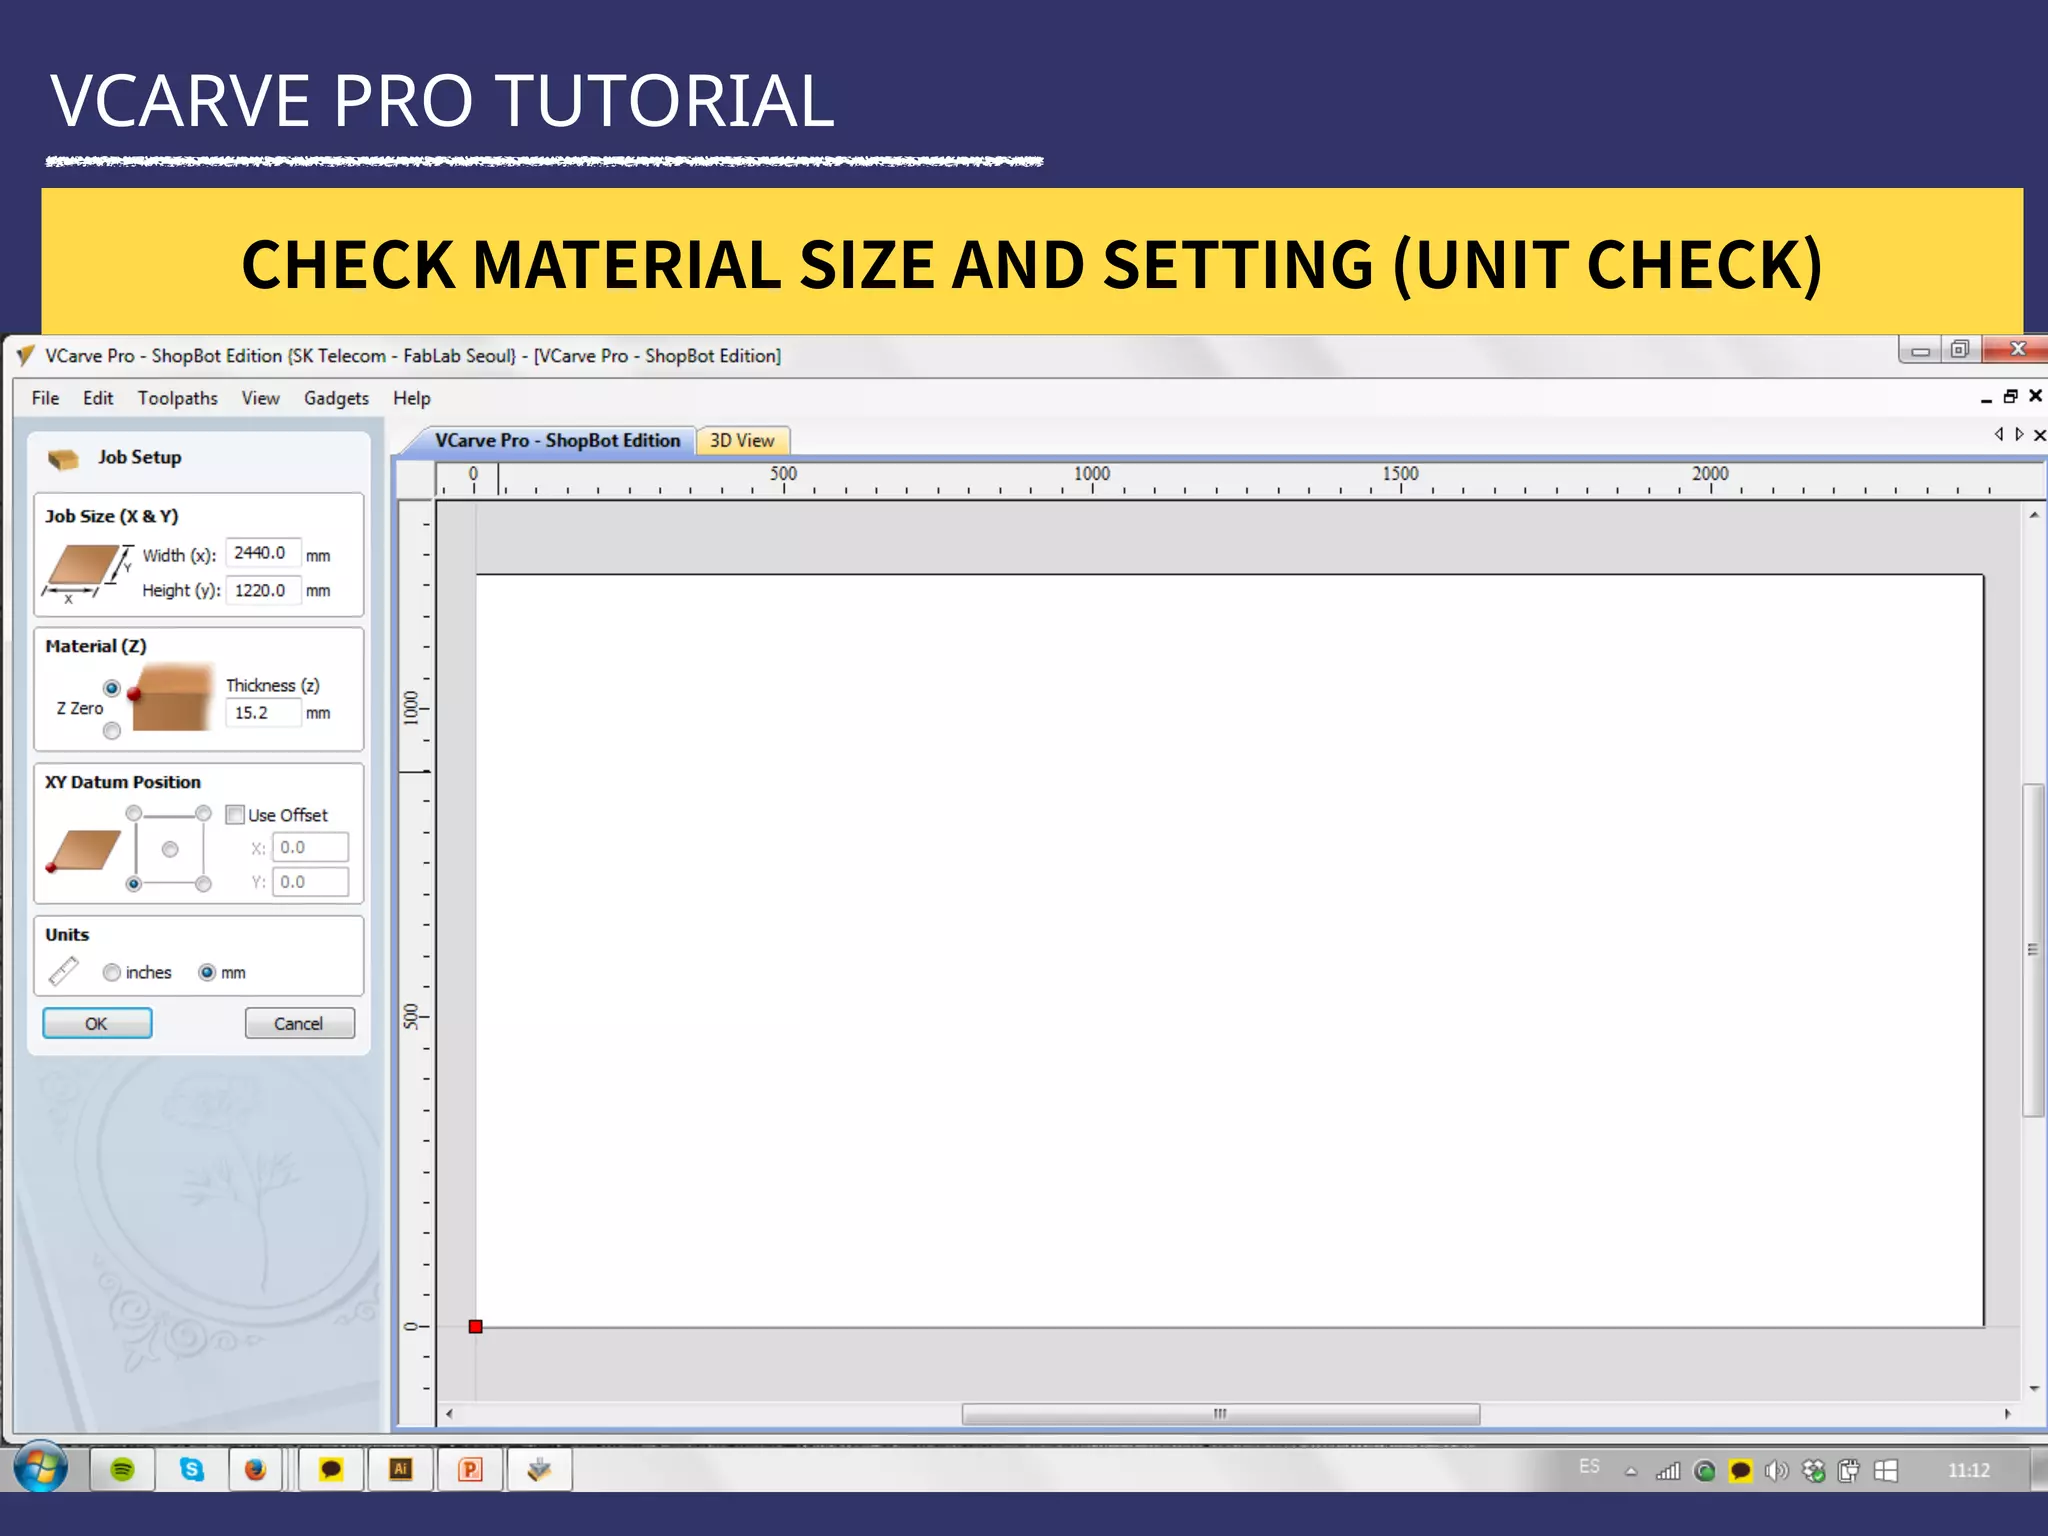Set XY datum to center
Image resolution: width=2048 pixels, height=1536 pixels.
click(170, 849)
